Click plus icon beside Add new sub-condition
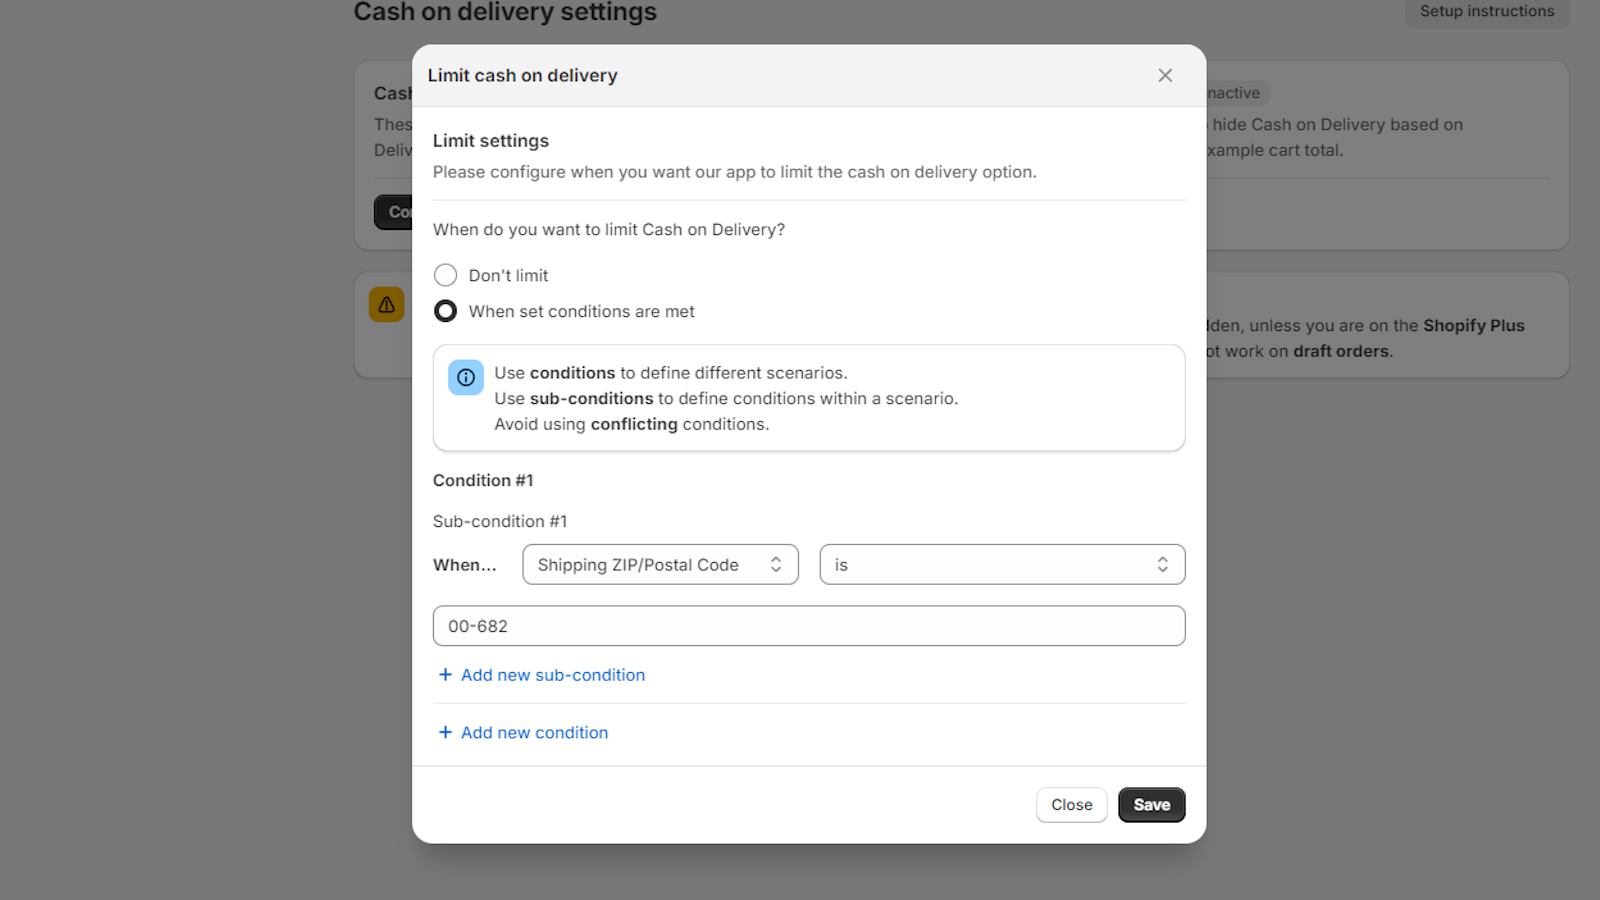1600x900 pixels. 445,675
